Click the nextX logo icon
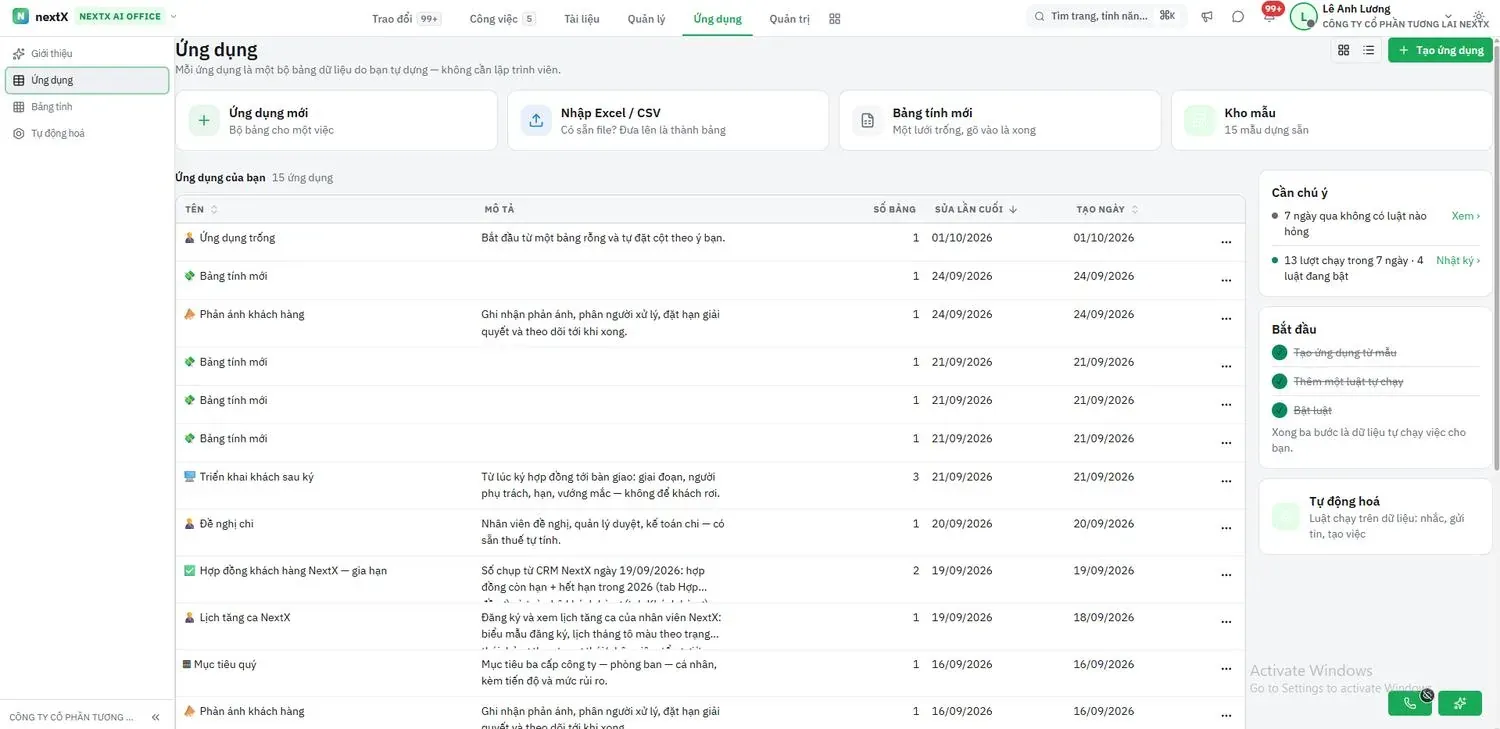Image resolution: width=1500 pixels, height=729 pixels. (x=20, y=16)
